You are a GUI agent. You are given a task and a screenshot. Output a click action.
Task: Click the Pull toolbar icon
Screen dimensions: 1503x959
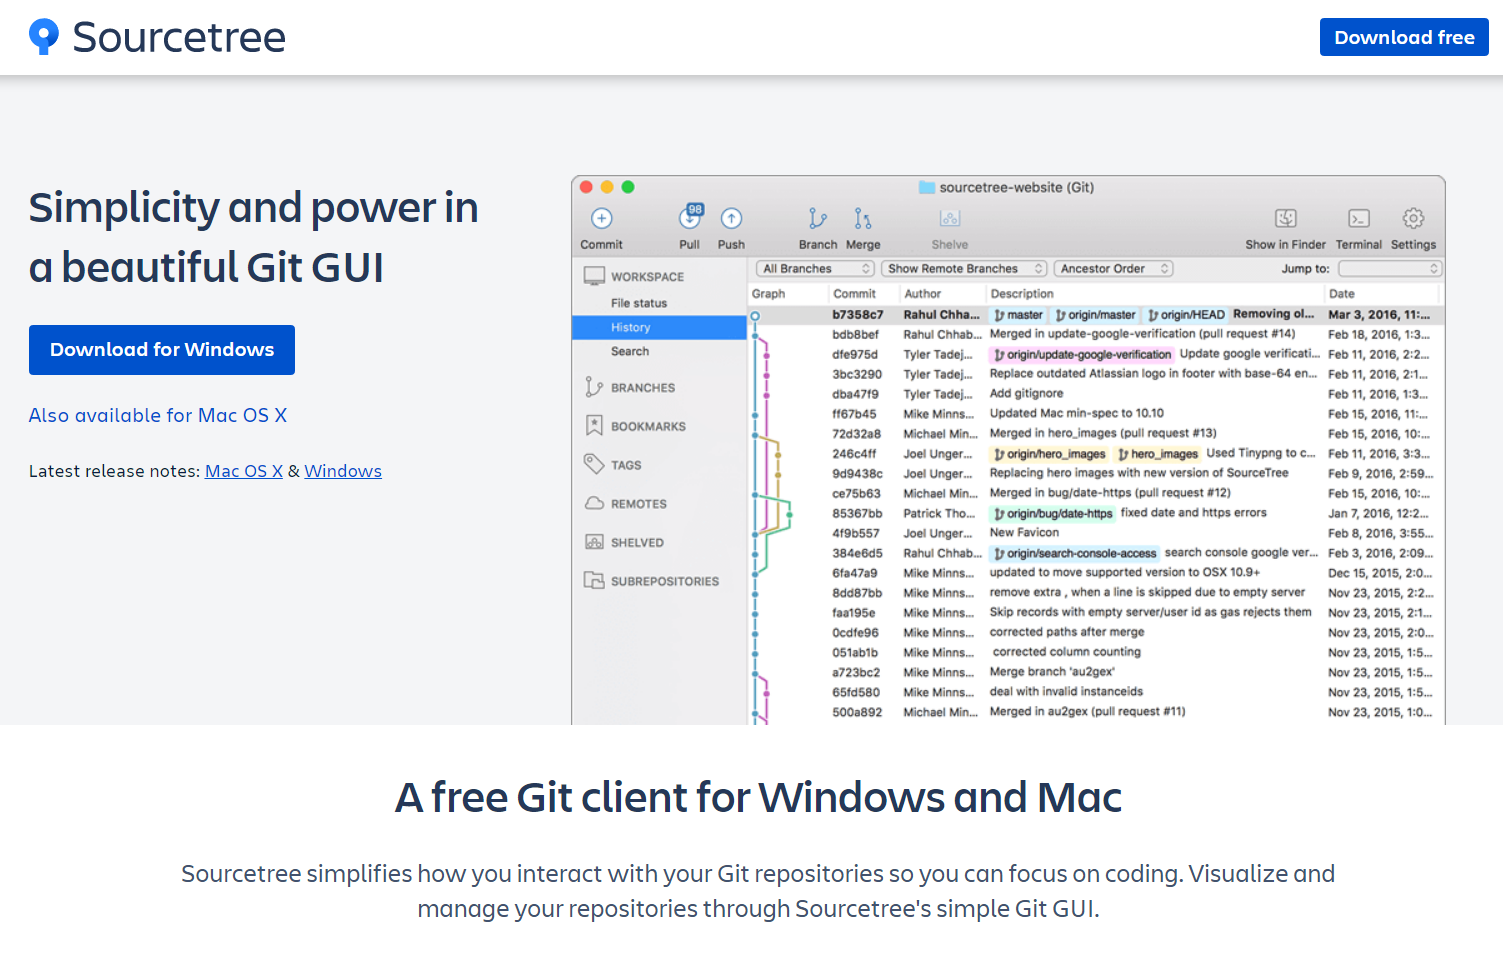click(x=690, y=217)
